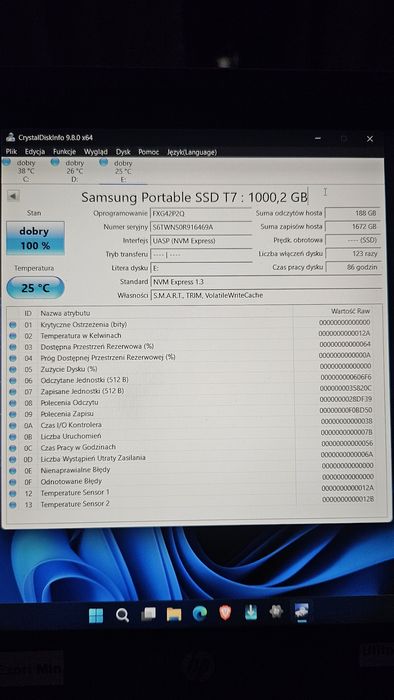
Task: Click the 188 GB host reads value
Action: pyautogui.click(x=353, y=213)
